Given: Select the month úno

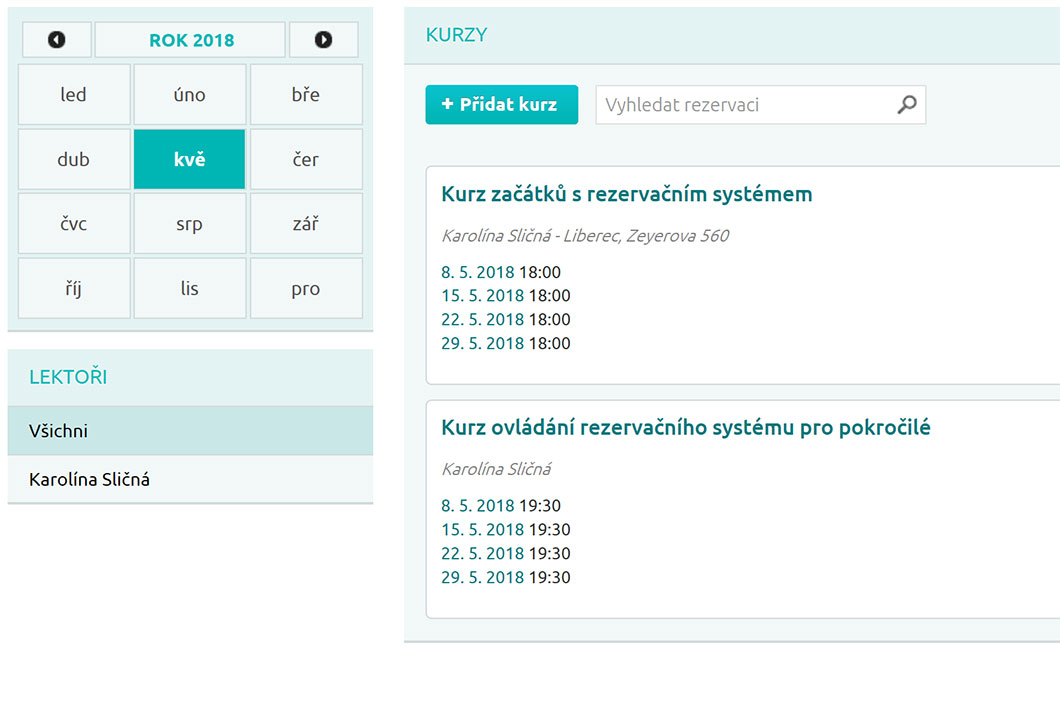Looking at the screenshot, I should click(x=189, y=94).
